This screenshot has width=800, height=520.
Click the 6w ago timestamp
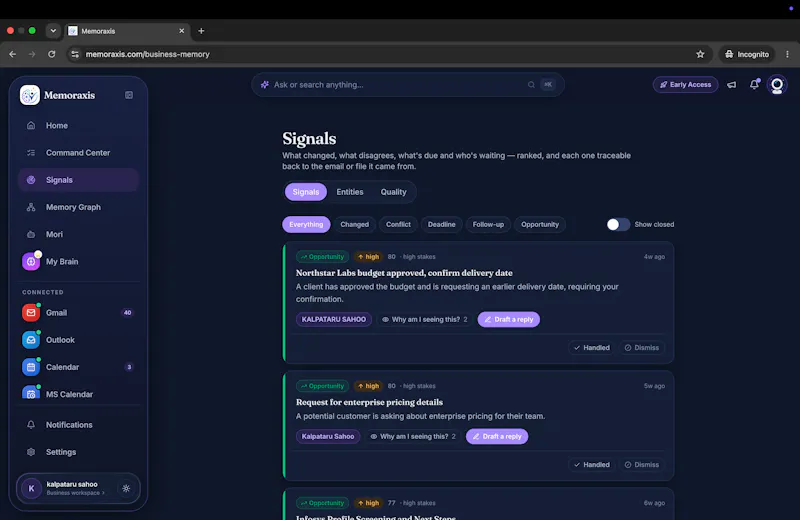(x=654, y=503)
